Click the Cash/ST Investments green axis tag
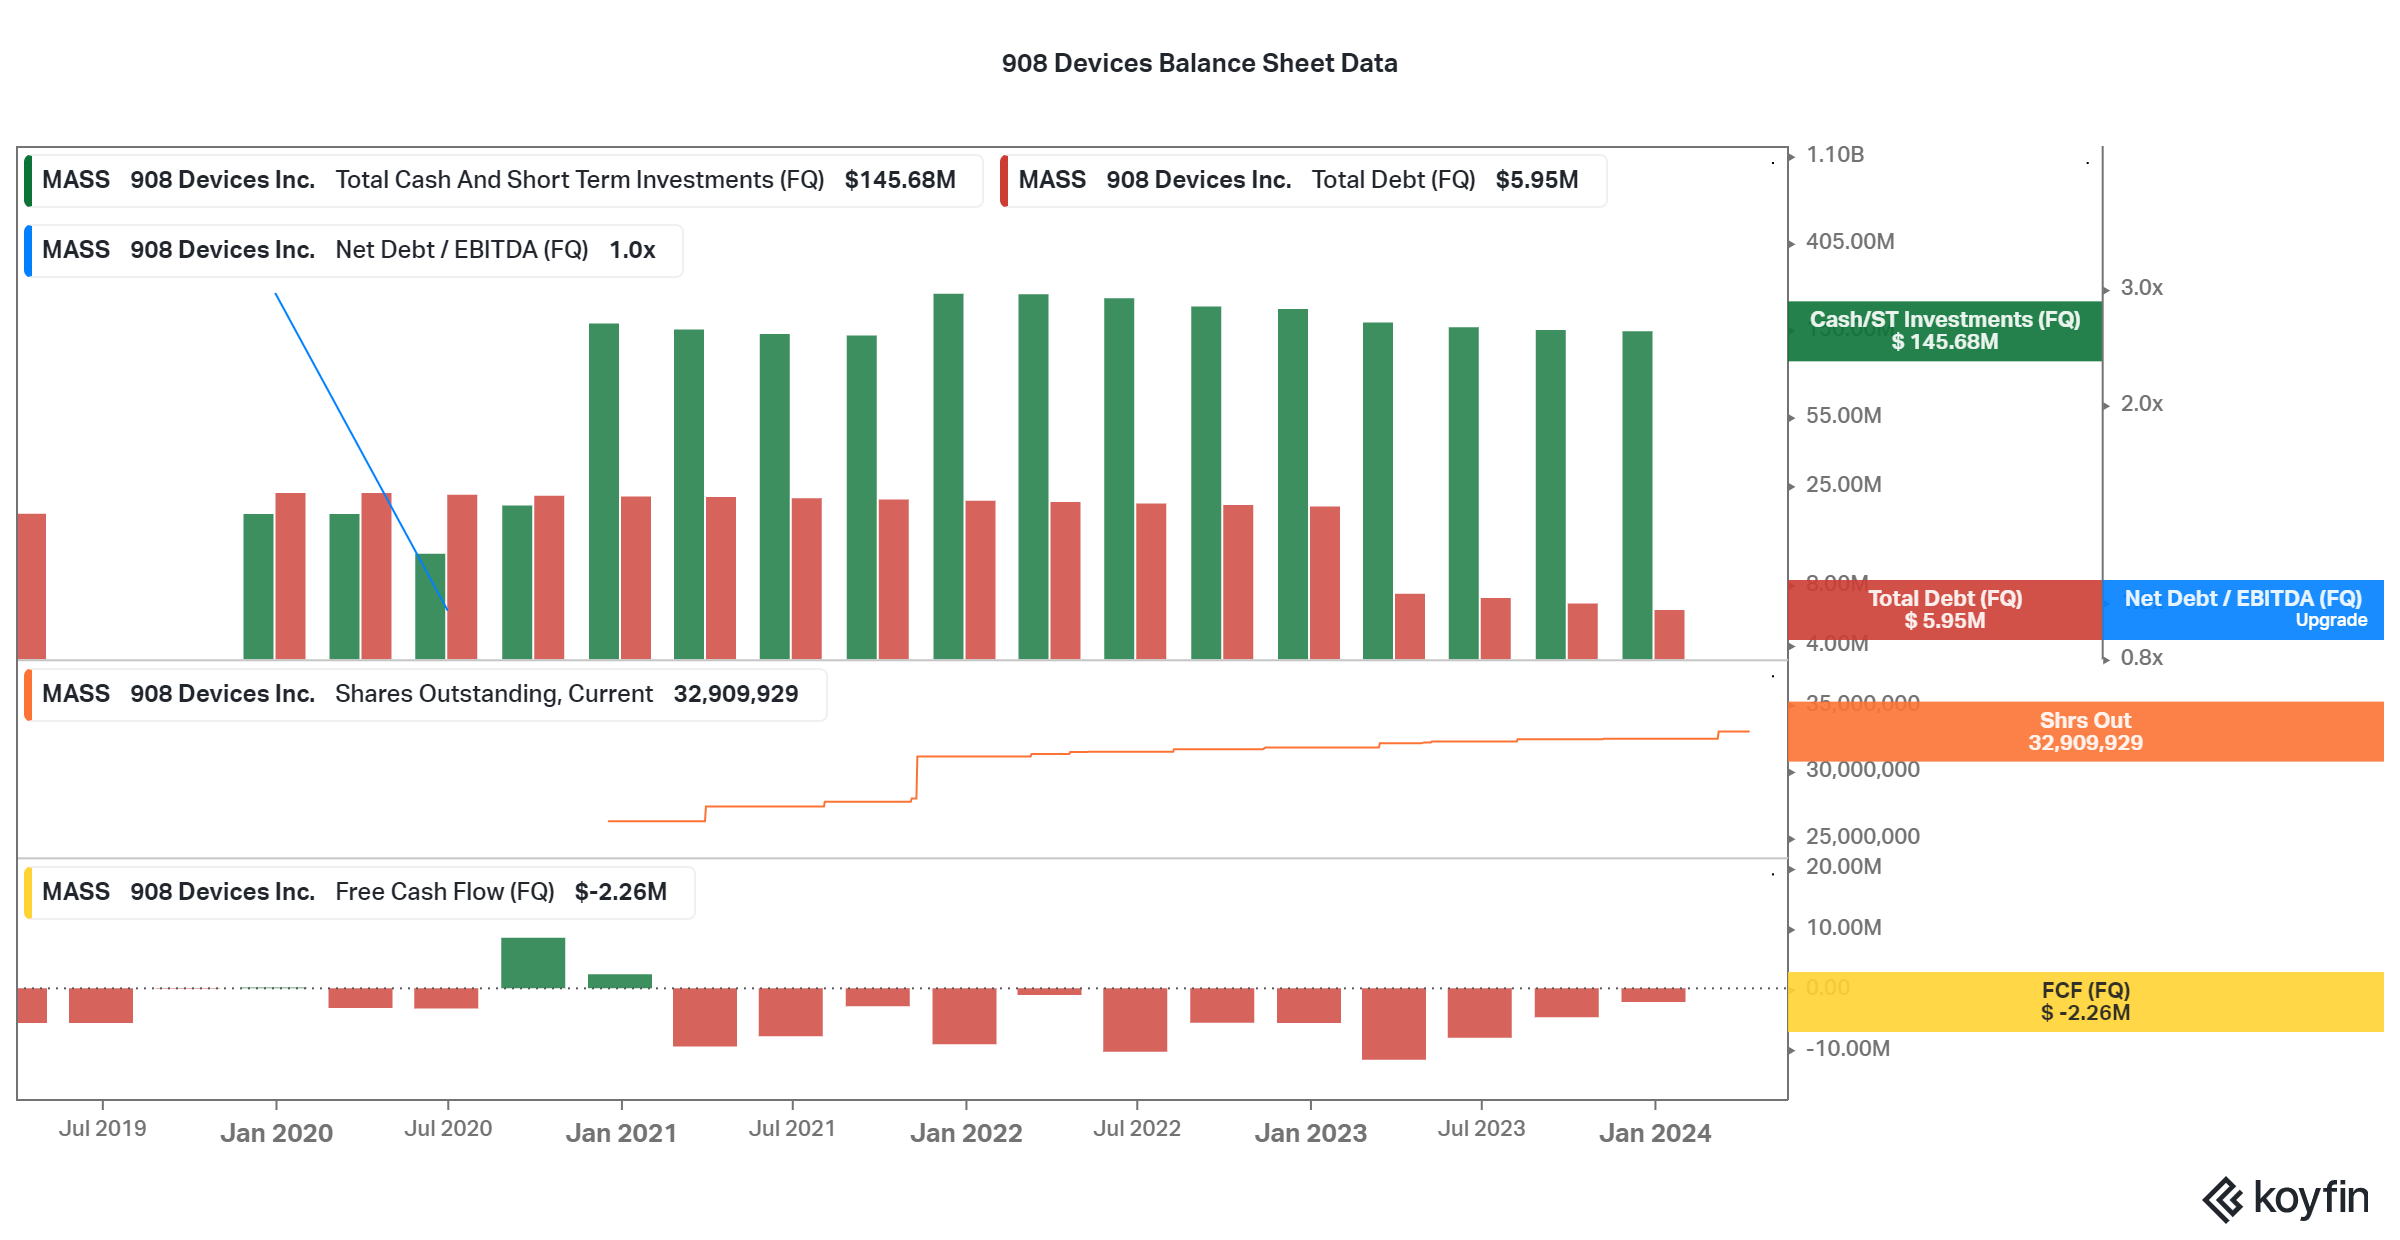Screen dimensions: 2400x1240 point(1944,331)
